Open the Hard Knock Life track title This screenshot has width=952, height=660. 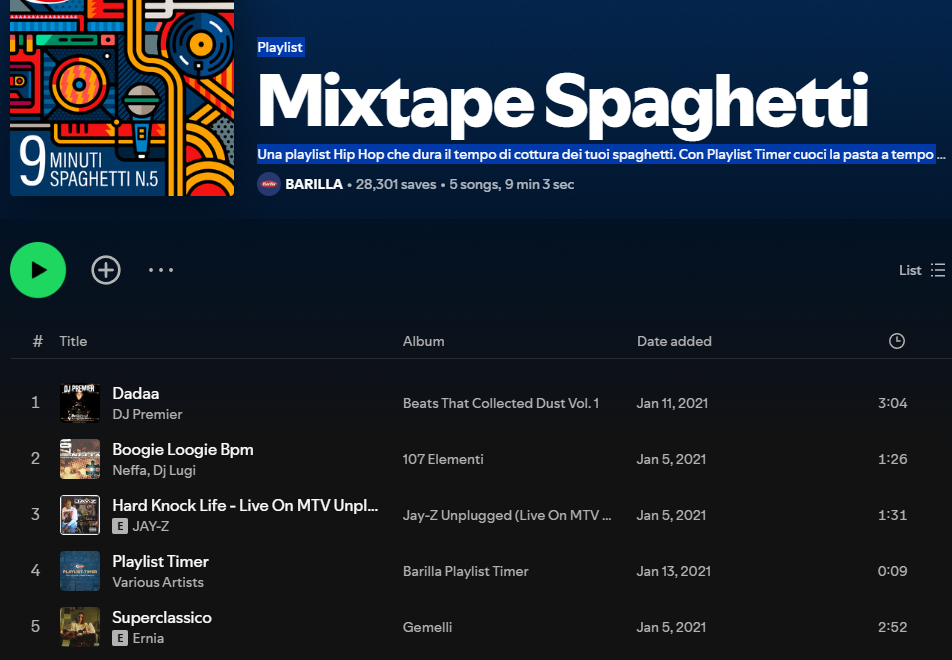245,505
